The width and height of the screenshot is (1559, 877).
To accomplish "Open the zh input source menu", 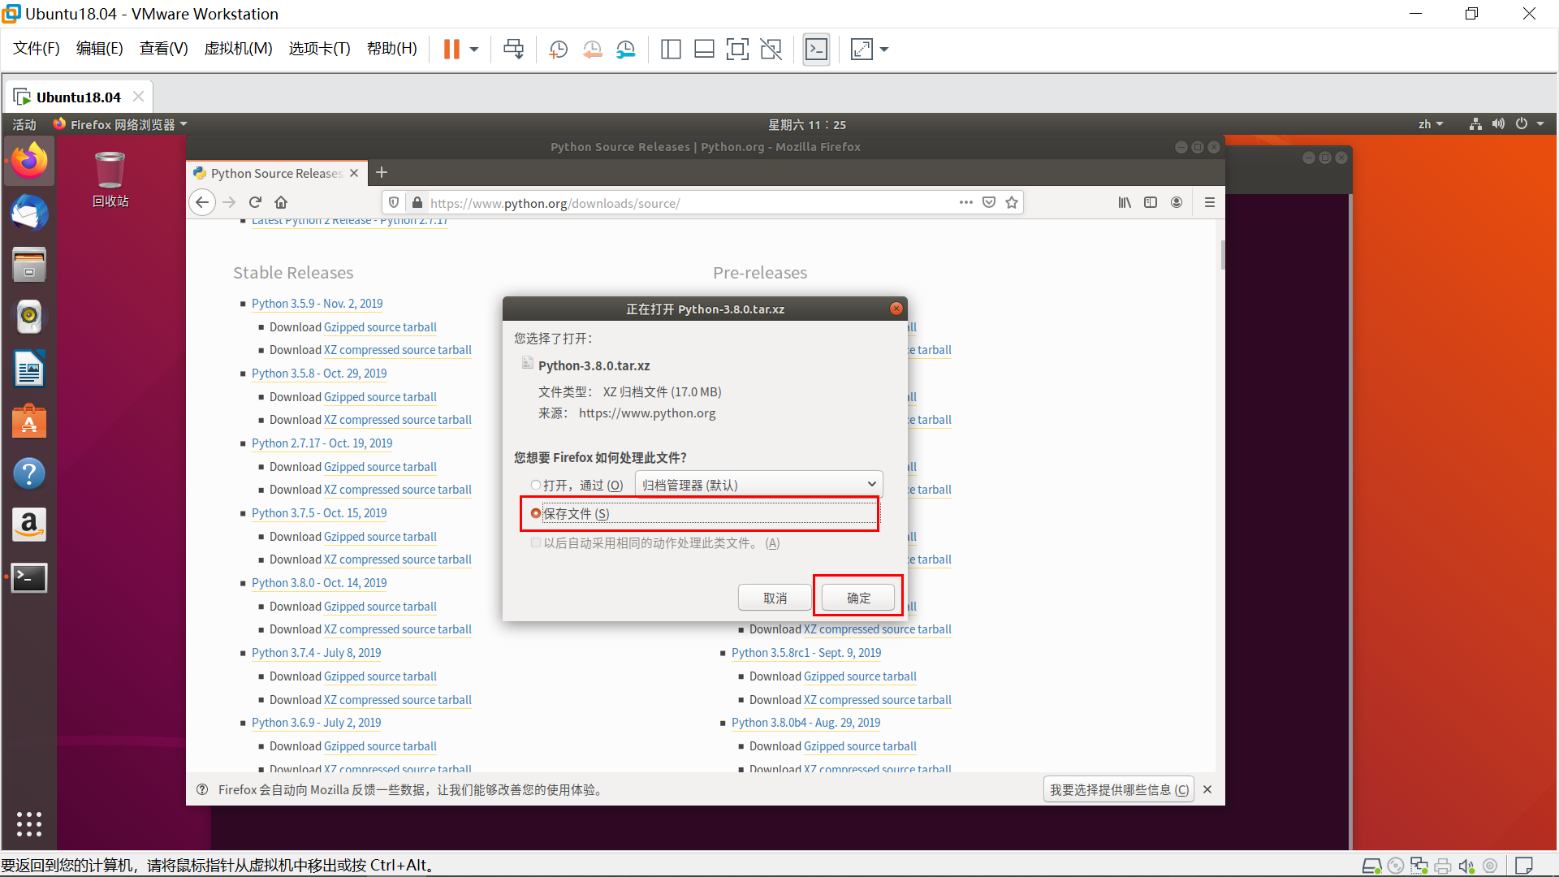I will point(1430,124).
